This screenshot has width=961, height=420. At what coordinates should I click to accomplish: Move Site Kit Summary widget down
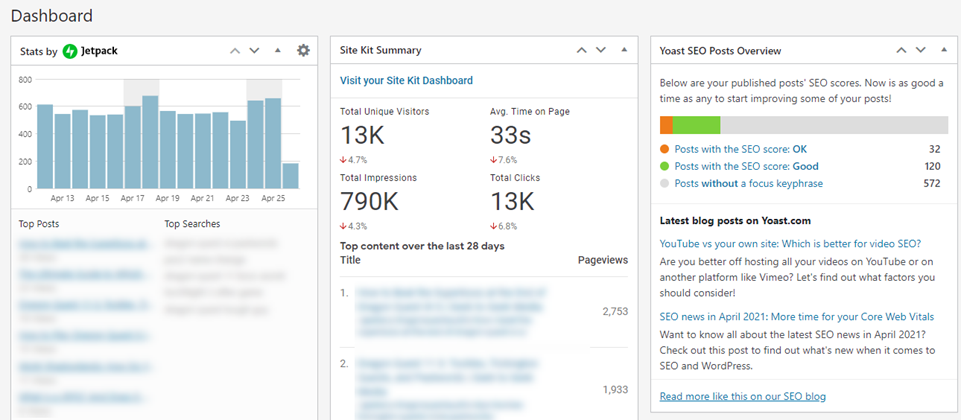(x=601, y=50)
